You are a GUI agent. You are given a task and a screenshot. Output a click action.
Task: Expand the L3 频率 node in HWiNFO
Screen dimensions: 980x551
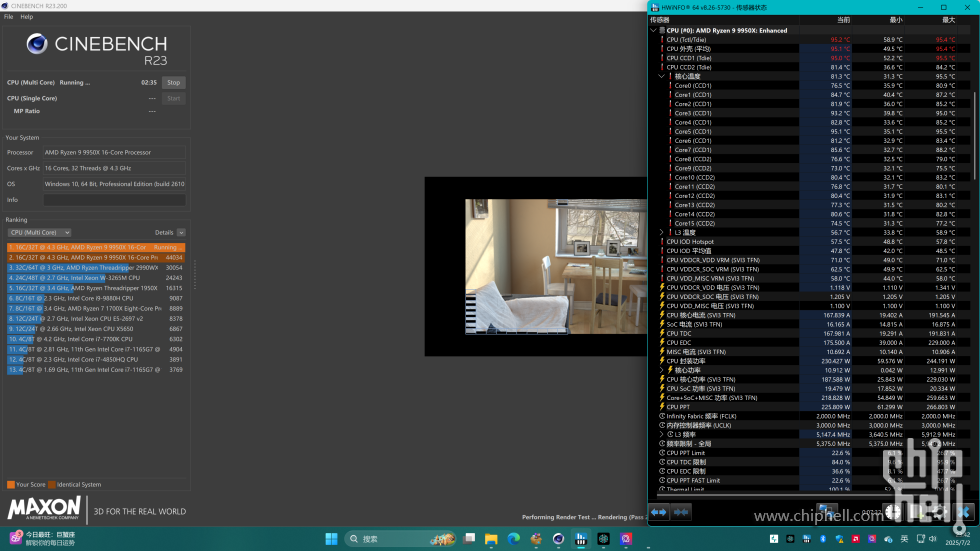click(662, 434)
